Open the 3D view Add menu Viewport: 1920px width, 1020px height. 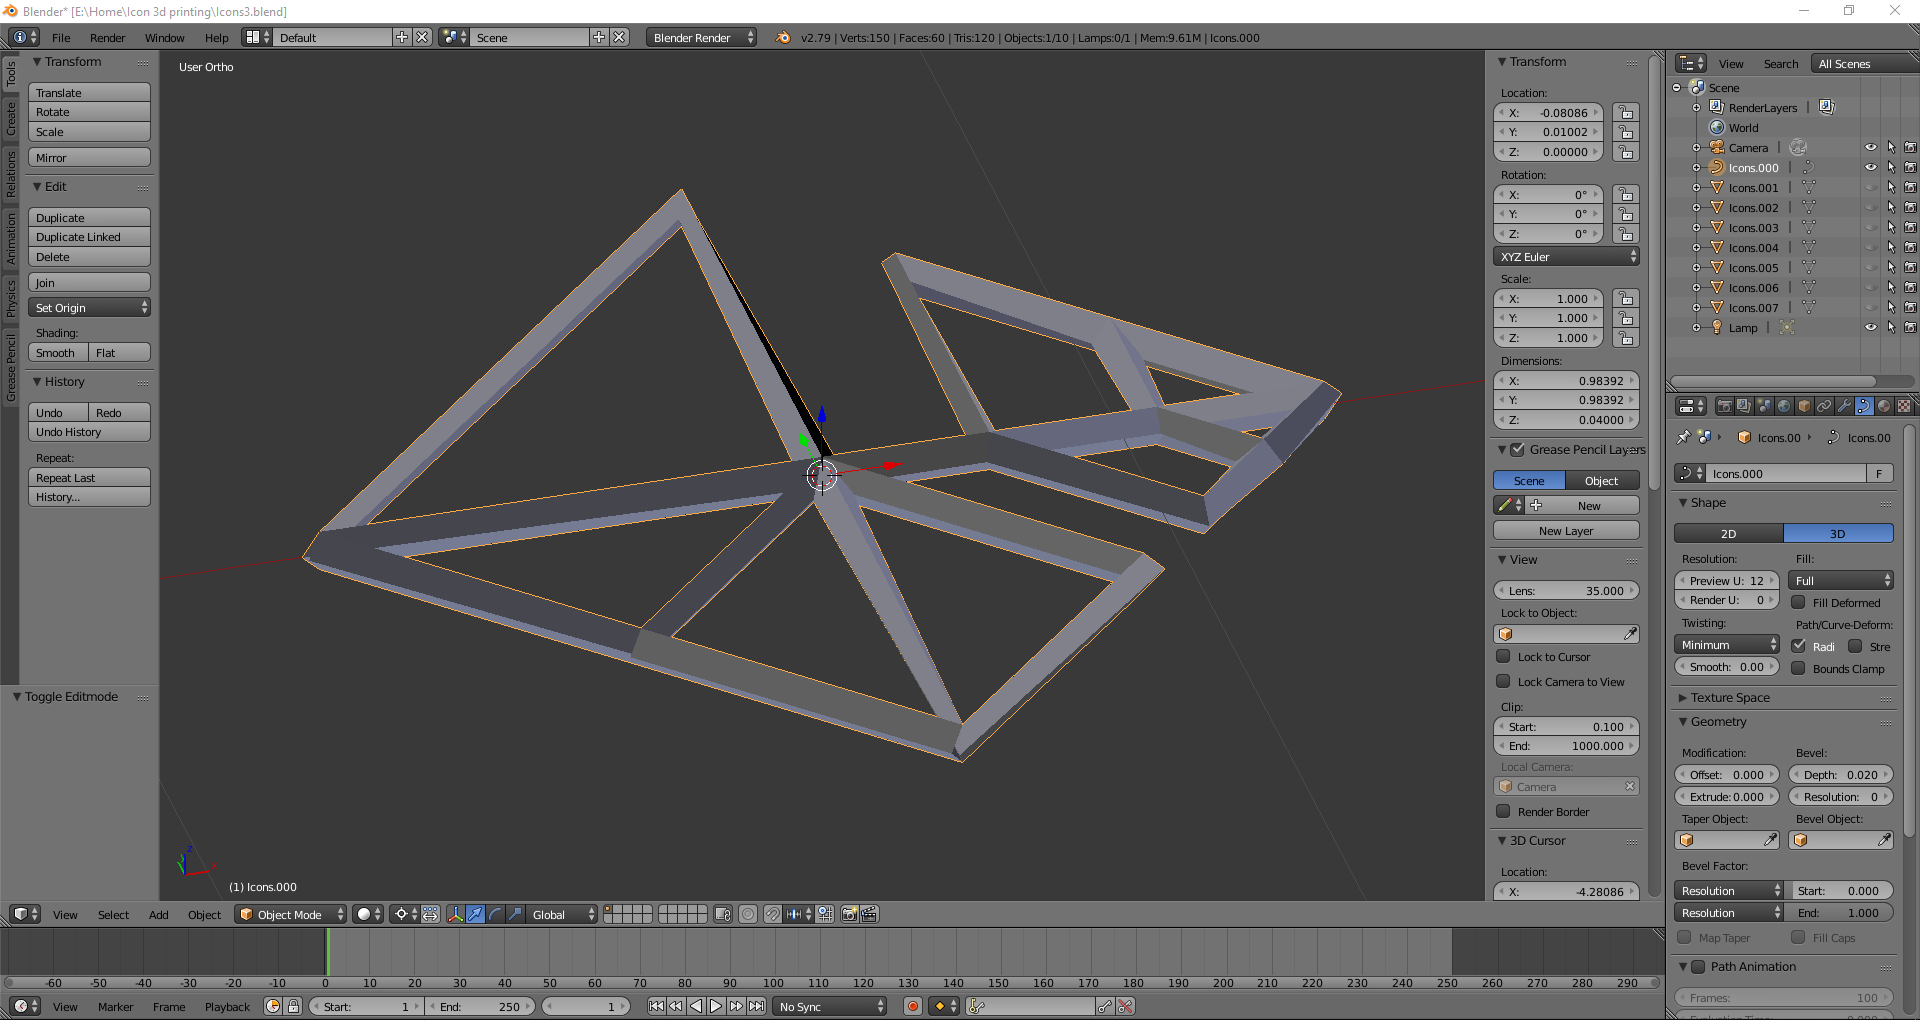[159, 914]
